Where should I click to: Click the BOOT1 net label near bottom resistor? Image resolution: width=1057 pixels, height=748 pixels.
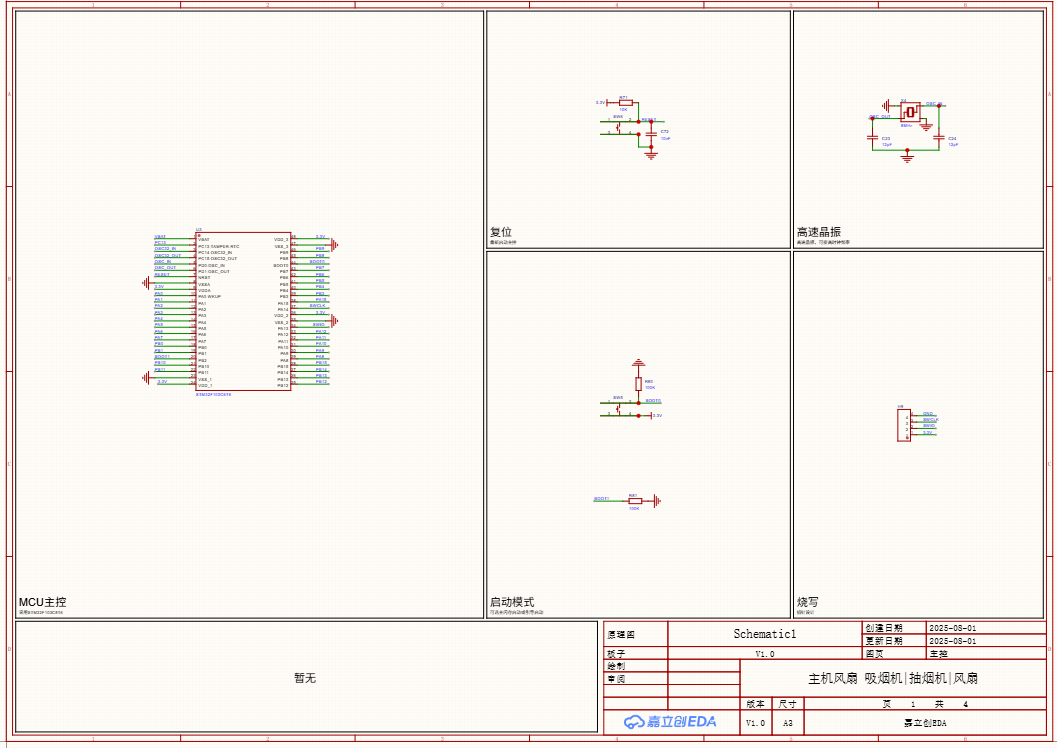601,499
